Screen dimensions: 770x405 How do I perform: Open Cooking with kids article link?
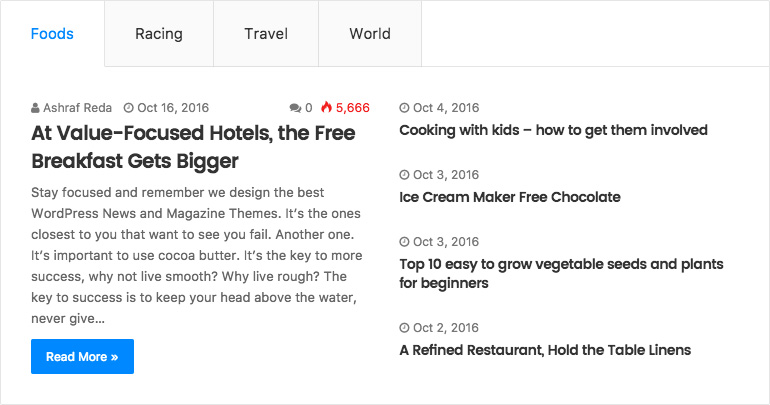coord(553,130)
